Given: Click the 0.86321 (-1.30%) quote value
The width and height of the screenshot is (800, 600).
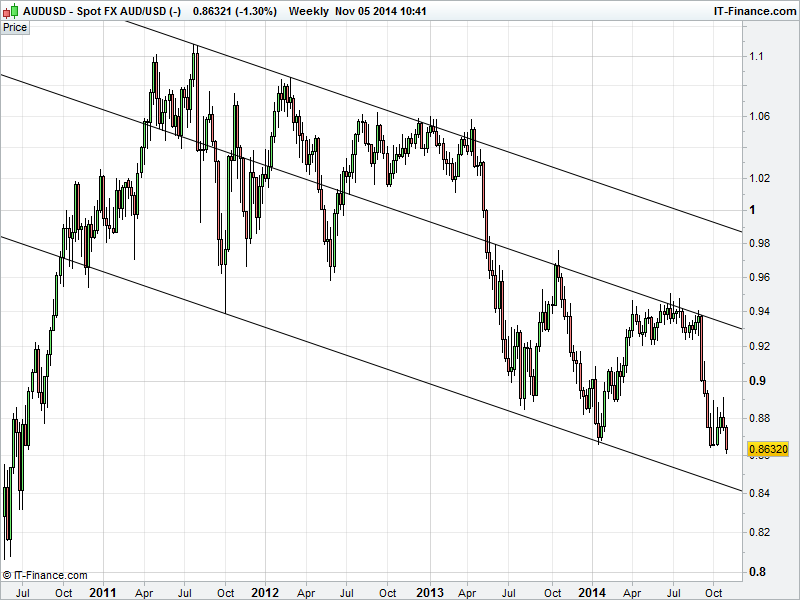Looking at the screenshot, I should 235,11.
